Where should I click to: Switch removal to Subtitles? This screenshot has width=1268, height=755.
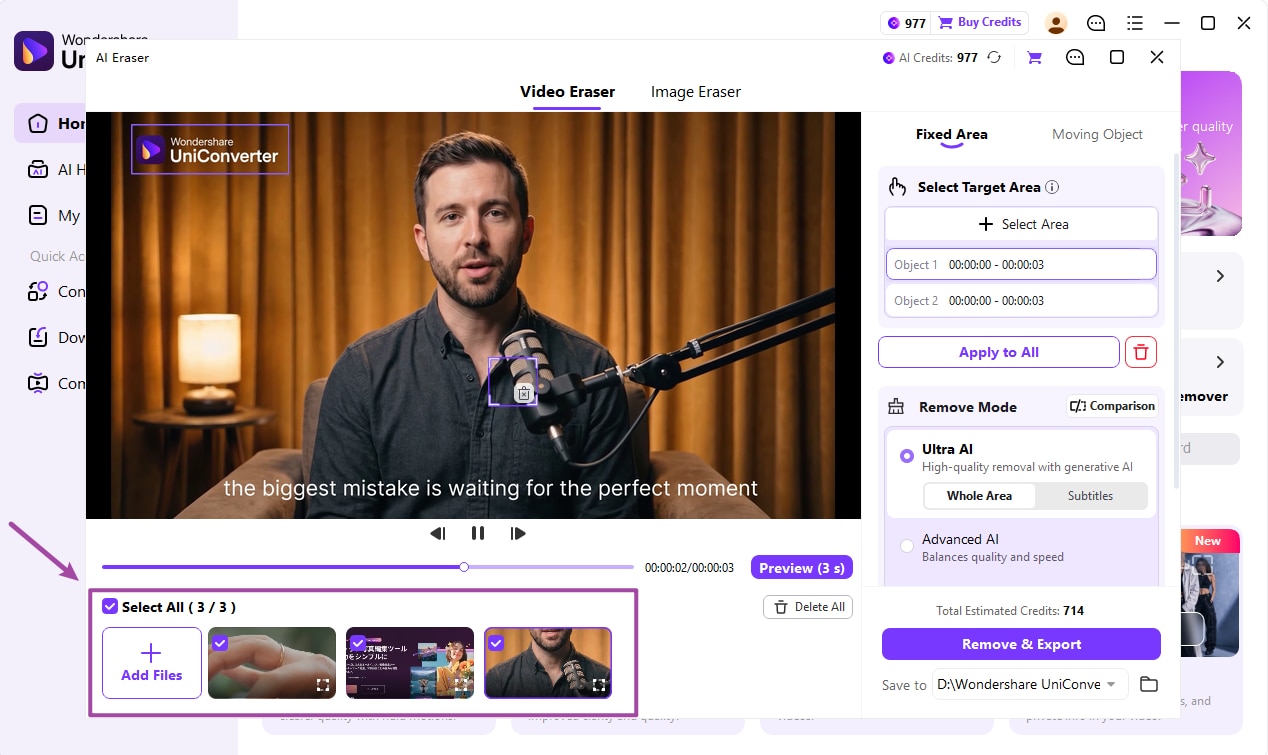(x=1090, y=496)
